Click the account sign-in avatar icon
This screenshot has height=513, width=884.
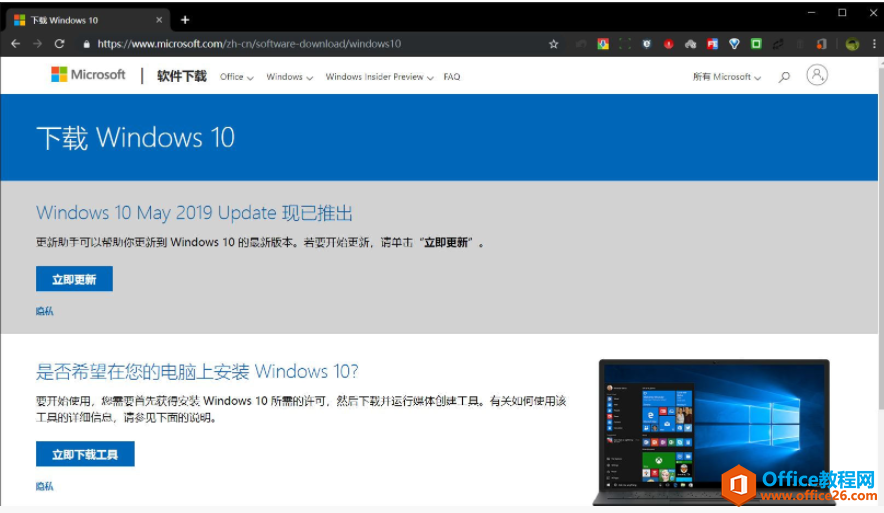coord(817,75)
